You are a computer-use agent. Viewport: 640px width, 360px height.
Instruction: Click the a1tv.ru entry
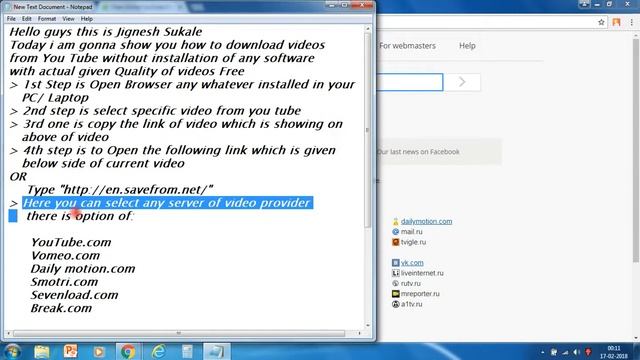[411, 304]
